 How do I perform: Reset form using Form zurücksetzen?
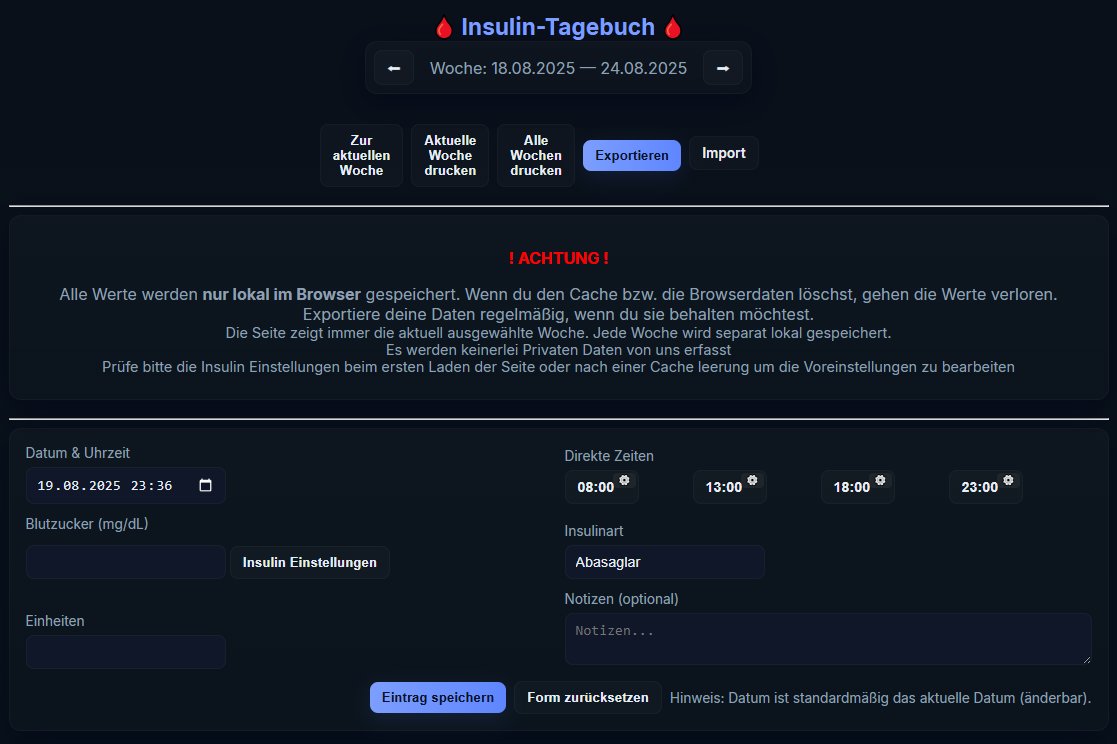[x=587, y=697]
